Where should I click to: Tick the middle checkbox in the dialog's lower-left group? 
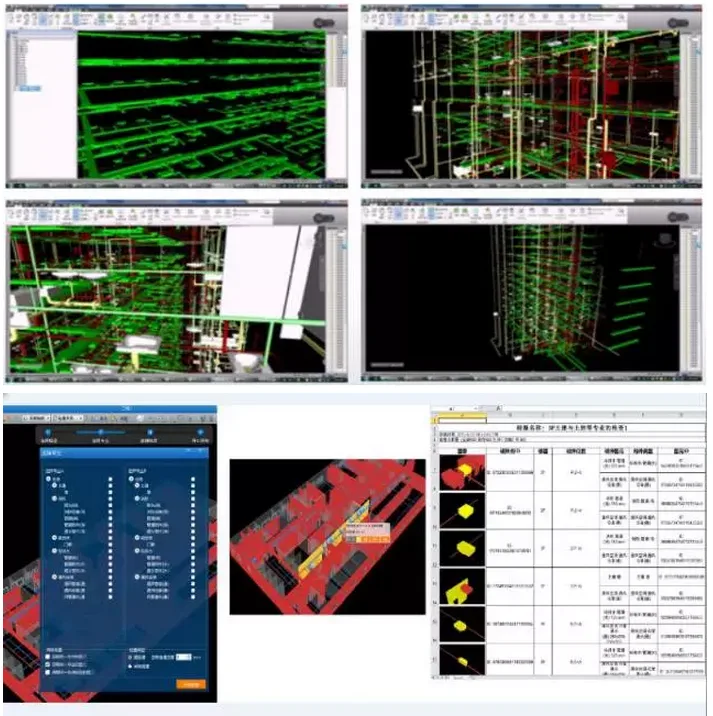tap(48, 664)
